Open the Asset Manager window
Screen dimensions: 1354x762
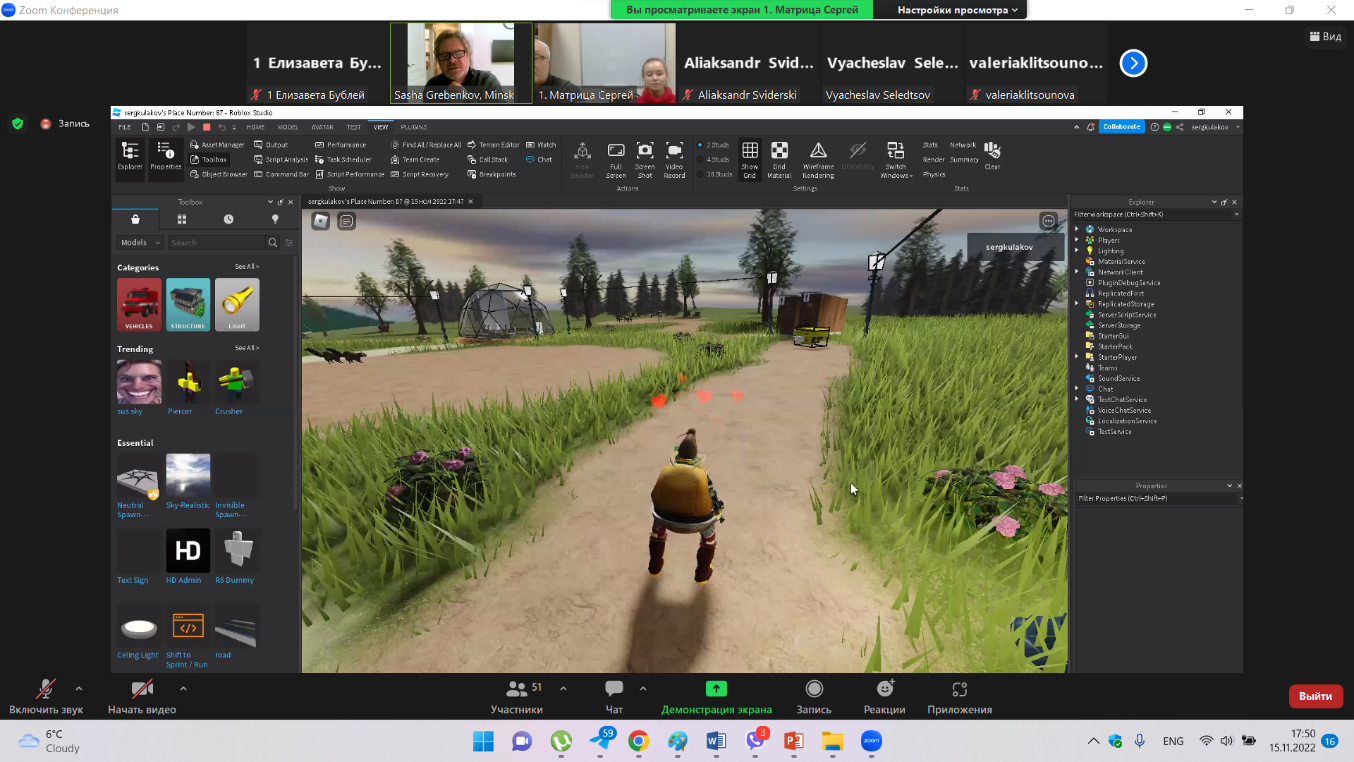[217, 145]
